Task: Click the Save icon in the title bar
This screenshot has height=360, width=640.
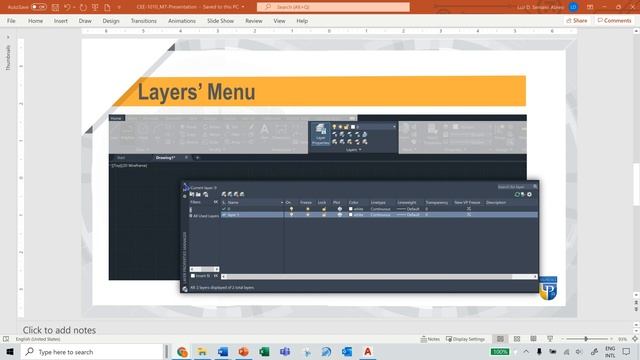Action: point(56,7)
